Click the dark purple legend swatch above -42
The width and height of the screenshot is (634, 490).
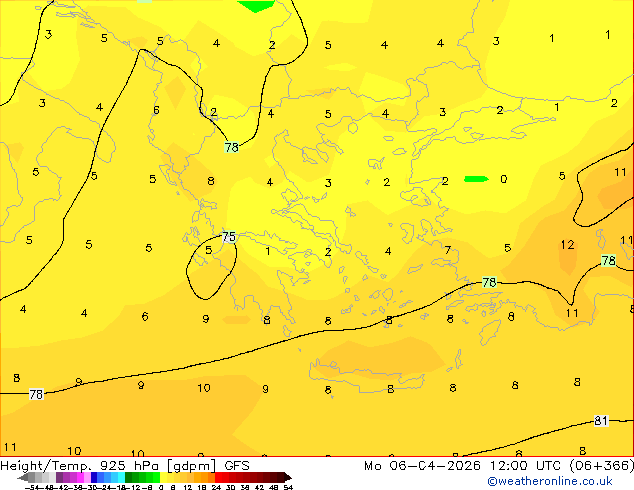pos(59,478)
